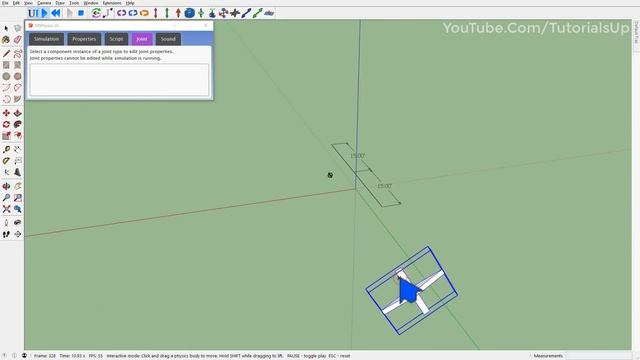Pick the Protractor tool

[x=6, y=161]
